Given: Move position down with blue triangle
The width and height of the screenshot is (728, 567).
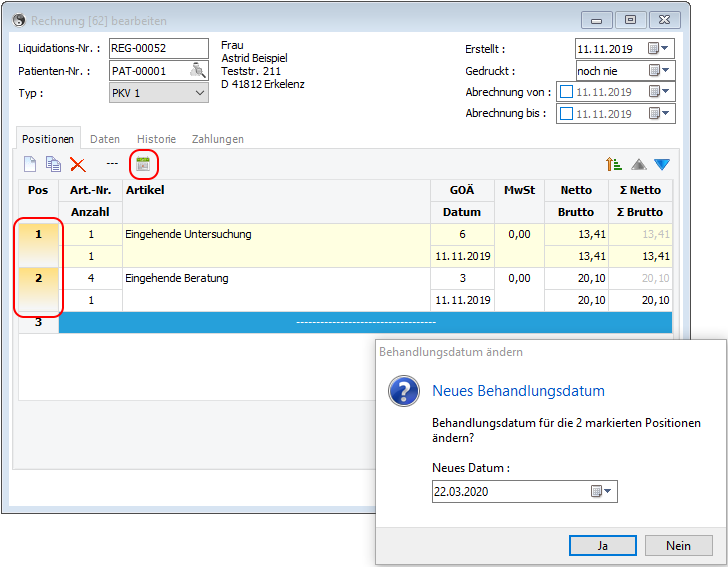Looking at the screenshot, I should tap(662, 164).
